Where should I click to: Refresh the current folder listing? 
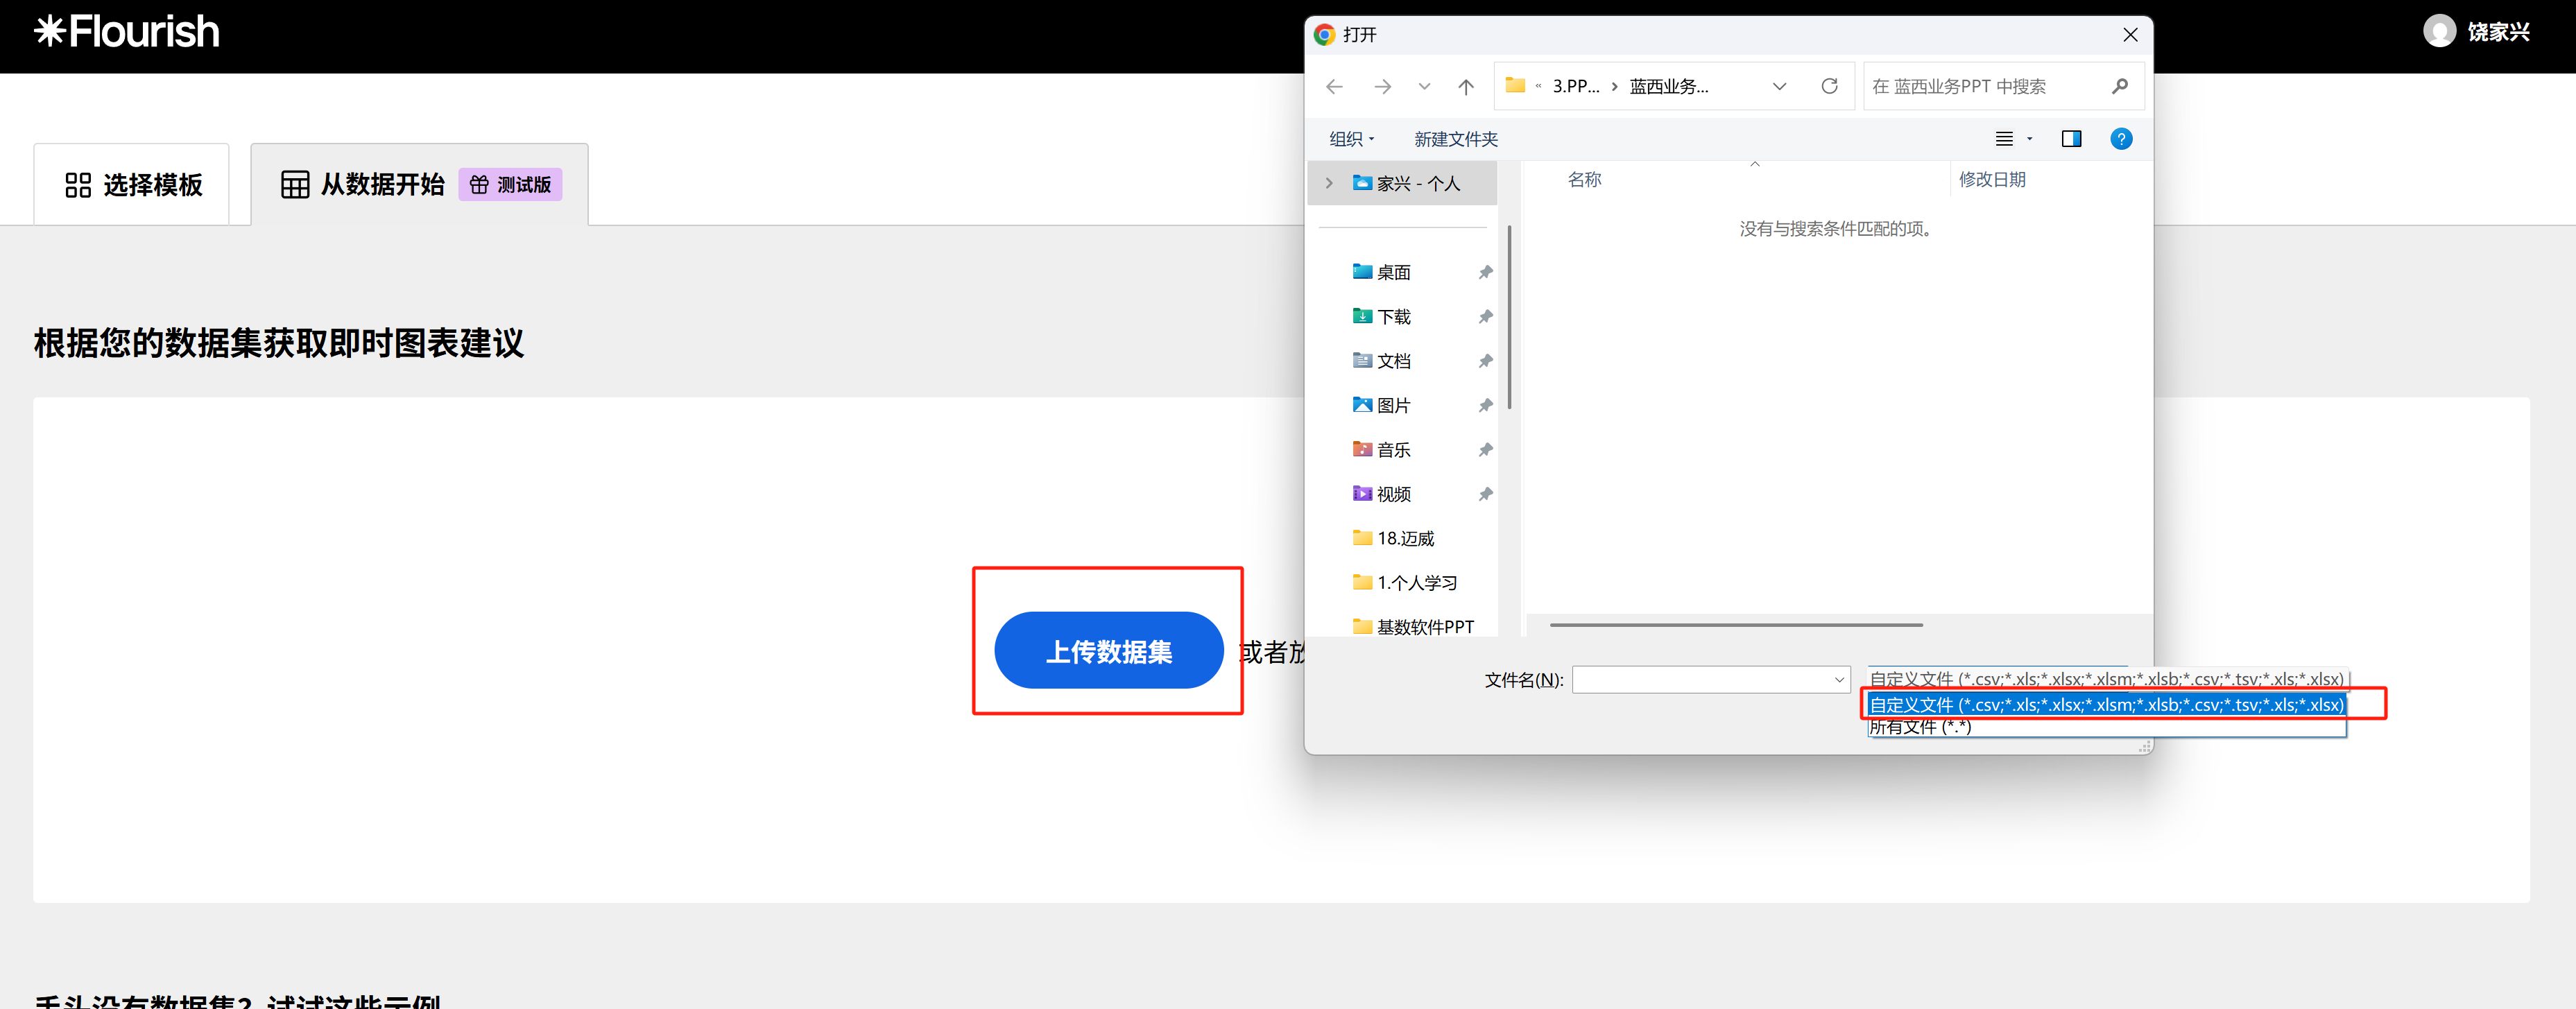tap(1829, 86)
